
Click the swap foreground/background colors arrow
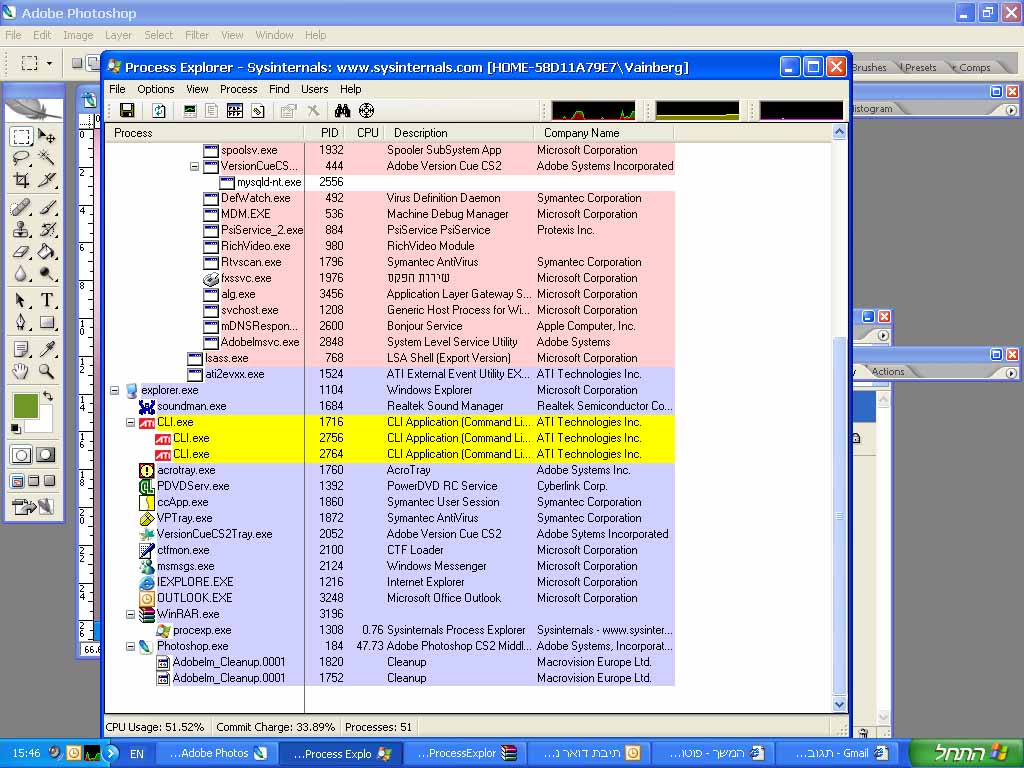[x=47, y=396]
